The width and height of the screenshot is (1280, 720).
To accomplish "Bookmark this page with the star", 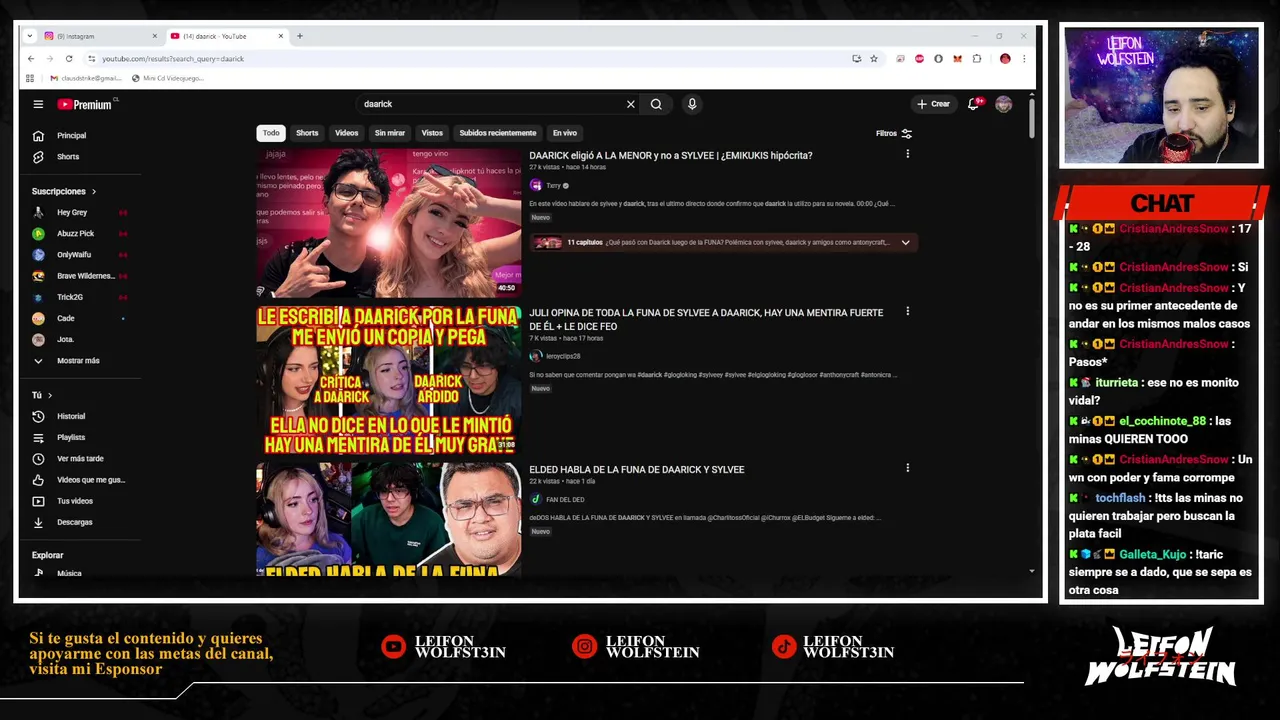I will [873, 59].
